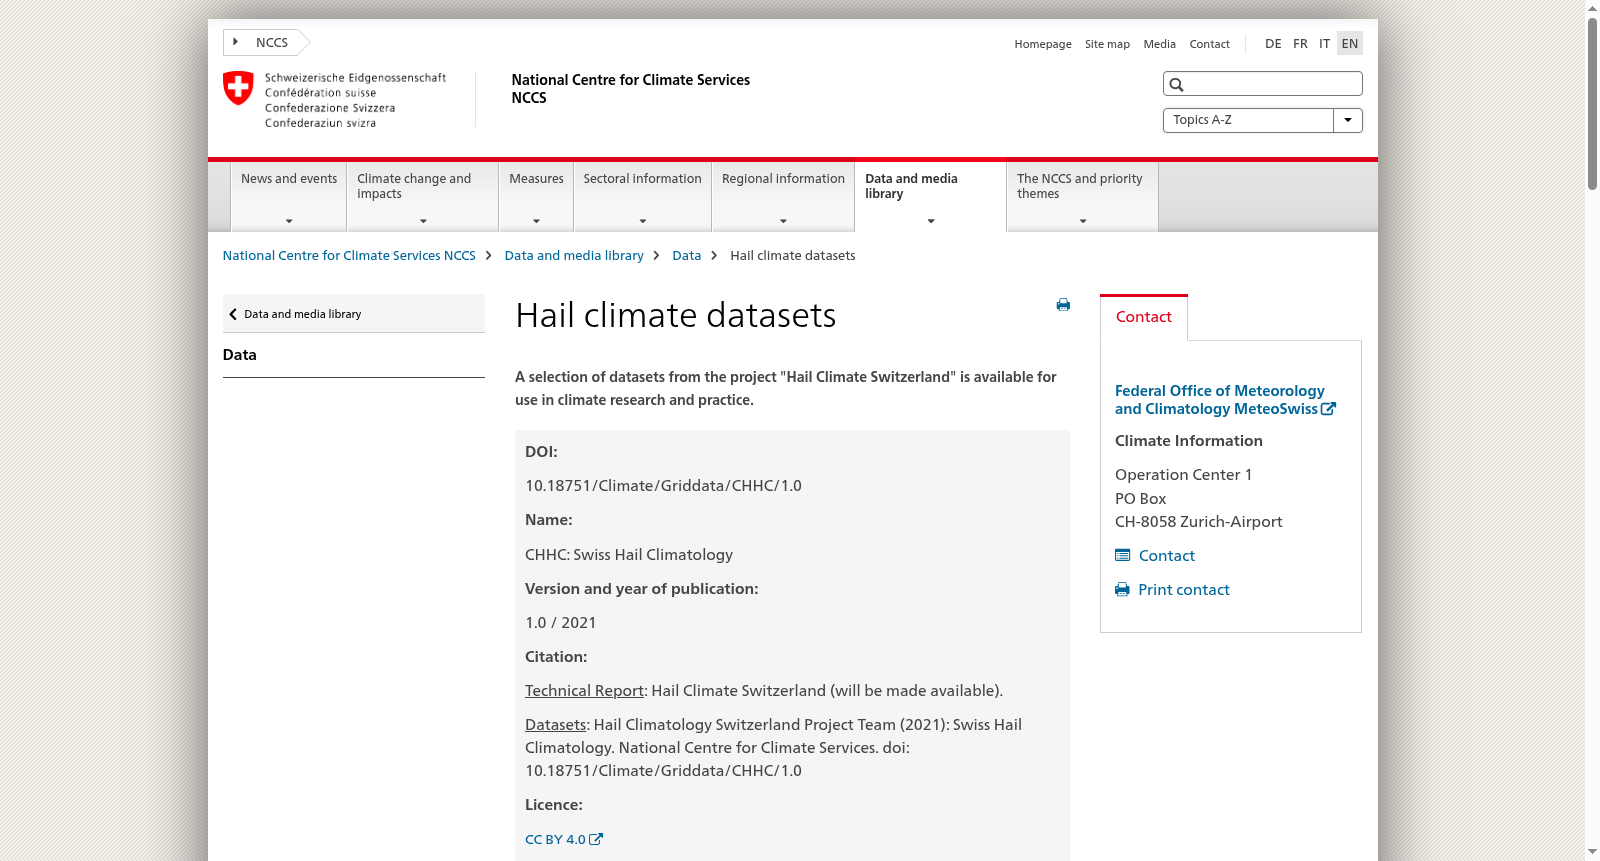The image size is (1600, 861).
Task: Open the Homepage top link
Action: pos(1043,44)
